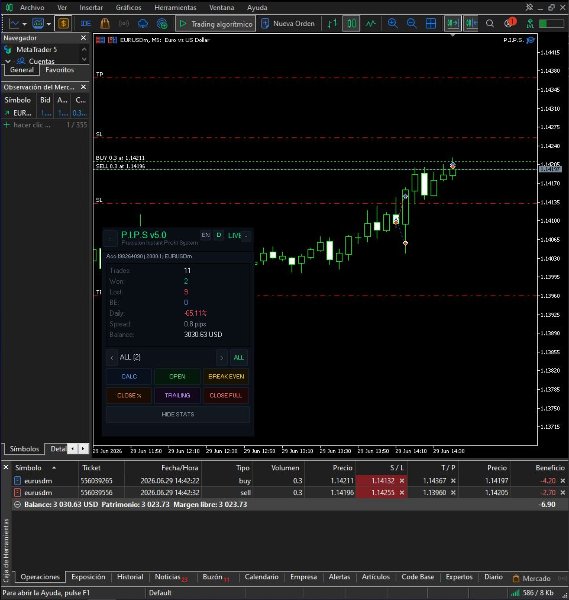Switch to line chart mode icon
This screenshot has height=600, width=569.
click(370, 24)
